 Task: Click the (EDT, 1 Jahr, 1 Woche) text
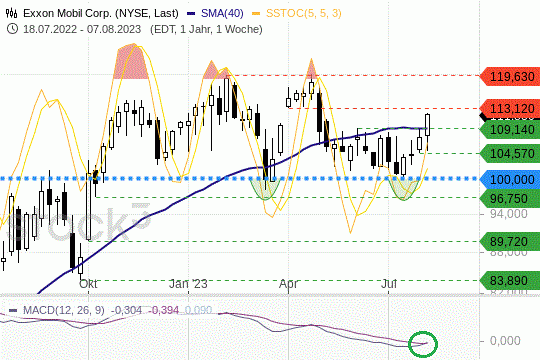pyautogui.click(x=206, y=29)
